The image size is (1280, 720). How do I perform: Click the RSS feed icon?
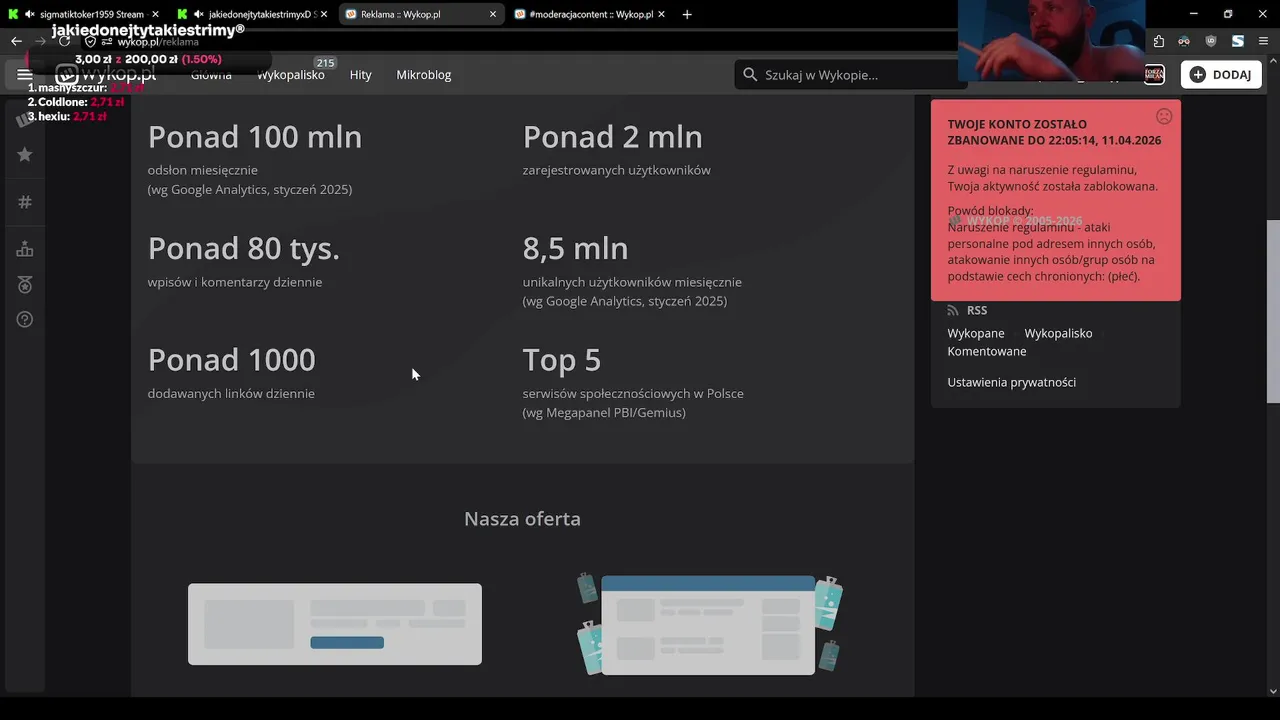pyautogui.click(x=953, y=311)
